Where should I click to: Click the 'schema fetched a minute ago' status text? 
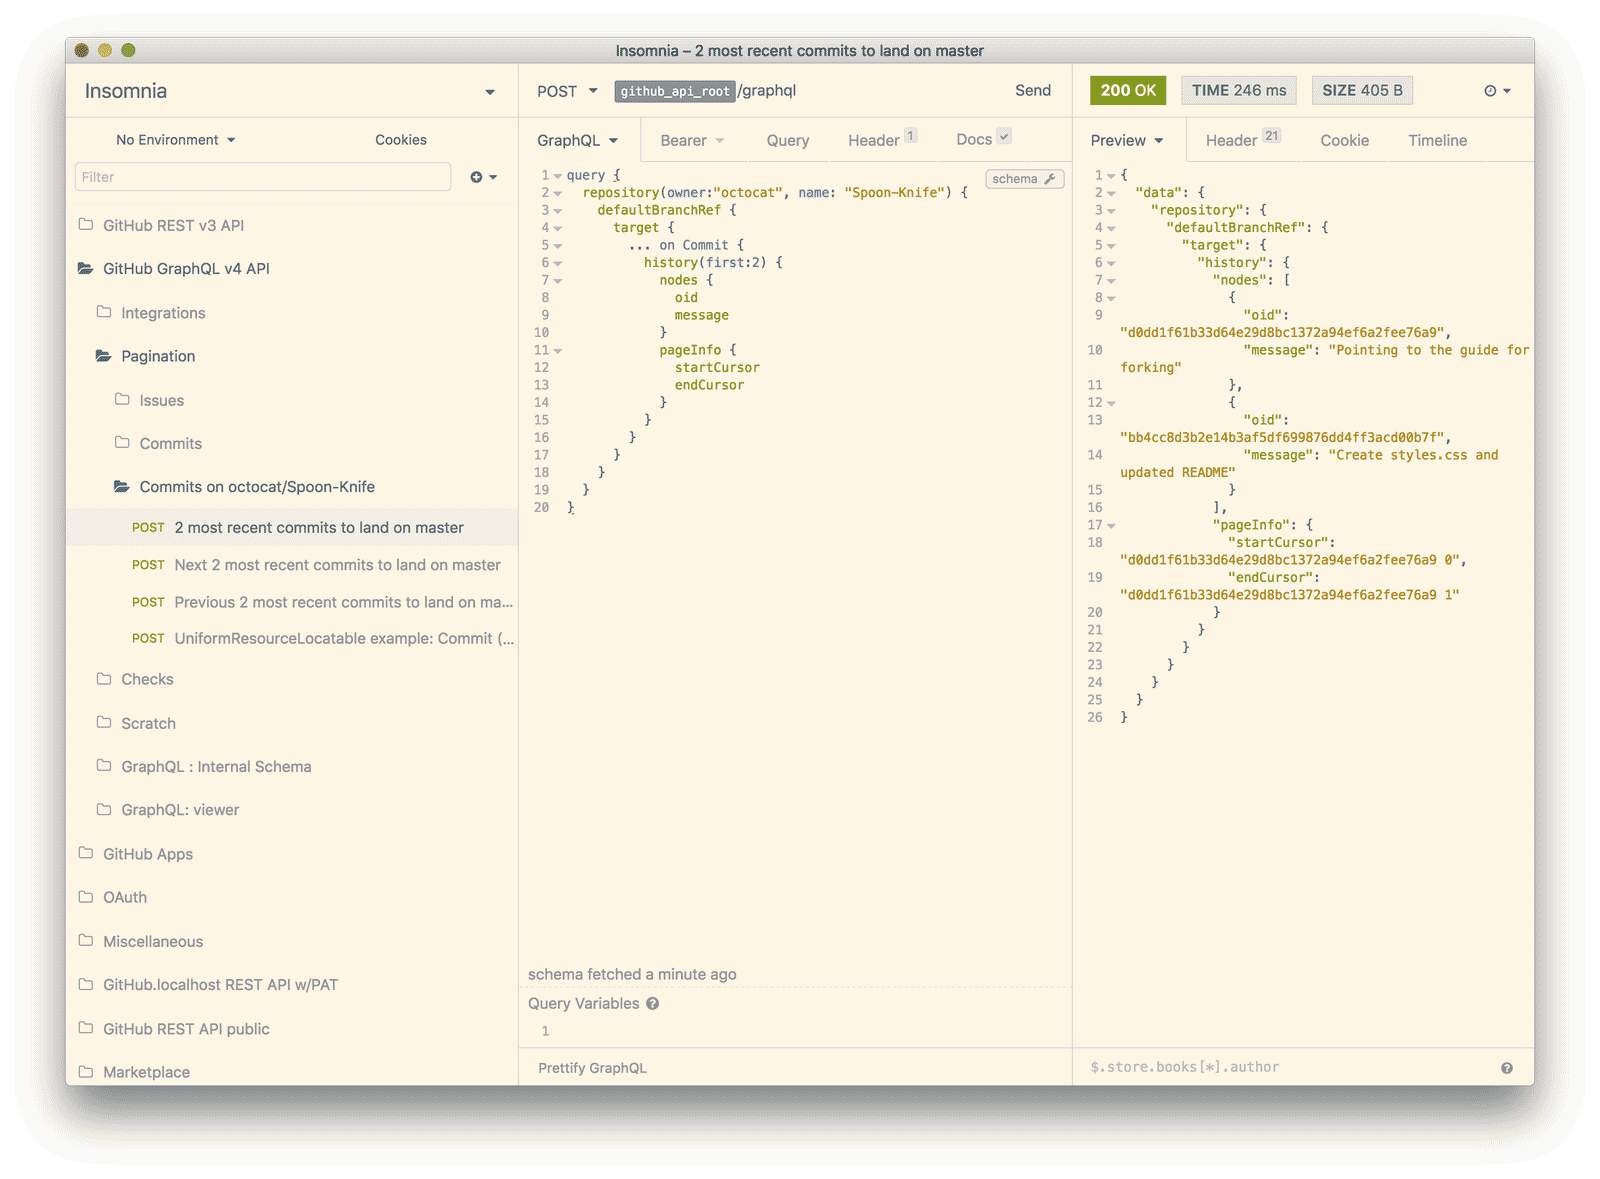632,974
